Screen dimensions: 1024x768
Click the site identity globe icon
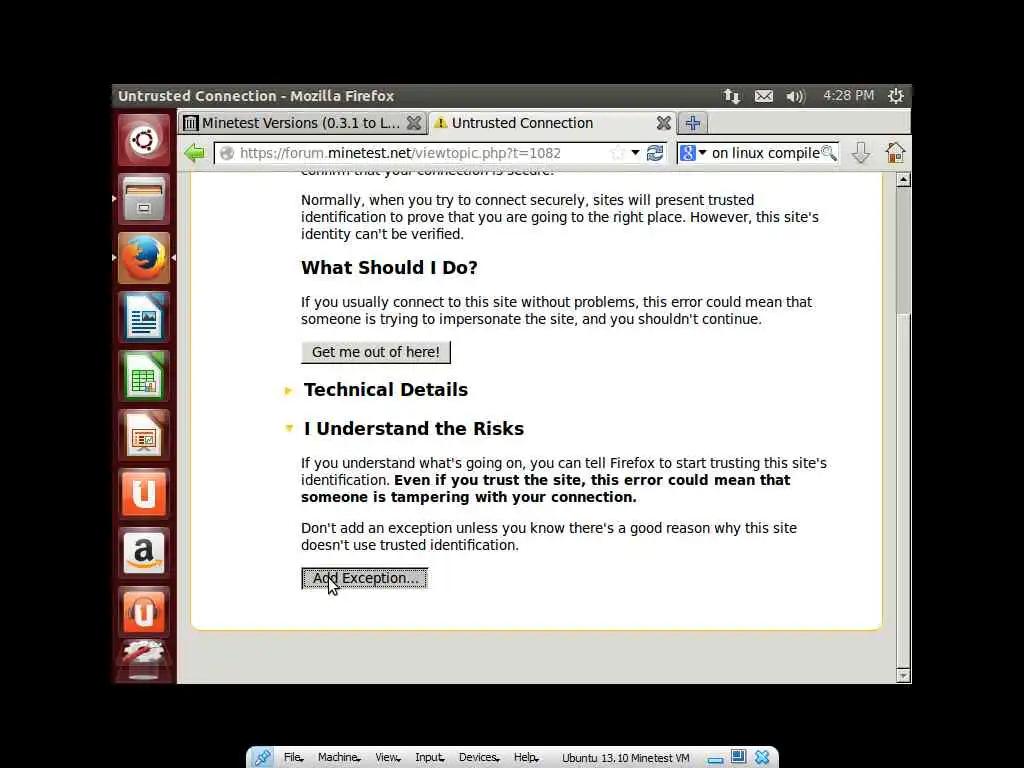[x=227, y=153]
